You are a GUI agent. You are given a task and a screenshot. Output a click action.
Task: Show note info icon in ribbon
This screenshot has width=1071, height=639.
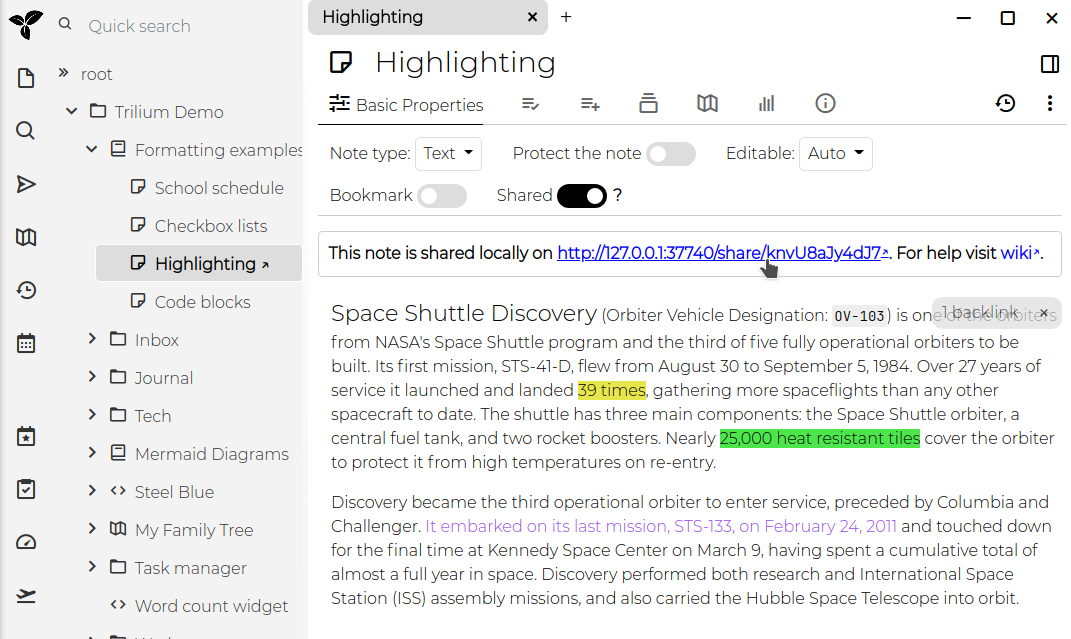pyautogui.click(x=825, y=104)
